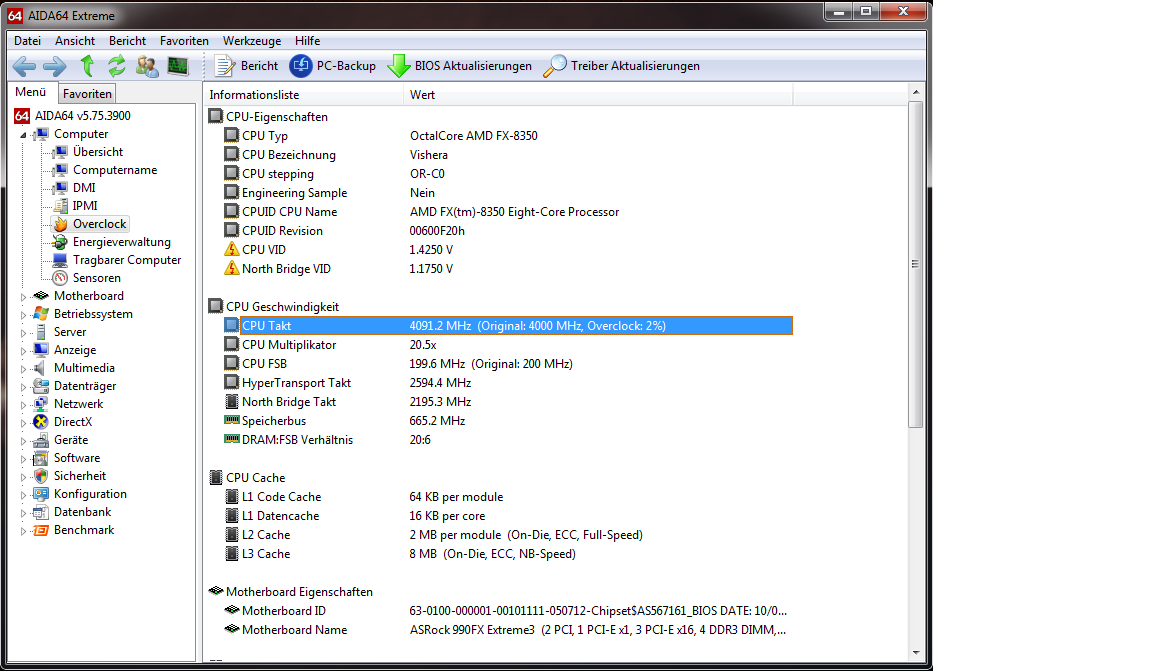Image resolution: width=1152 pixels, height=671 pixels.
Task: Switch to the Menü tab
Action: tap(31, 93)
